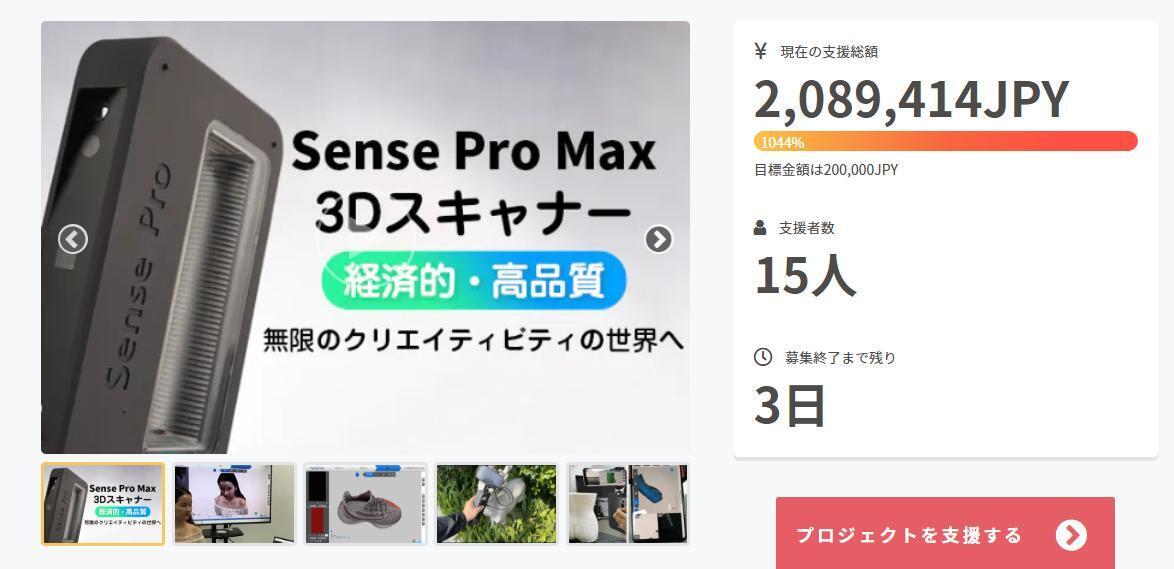
Task: Click the 2,089,414JPY total amount
Action: pos(911,100)
